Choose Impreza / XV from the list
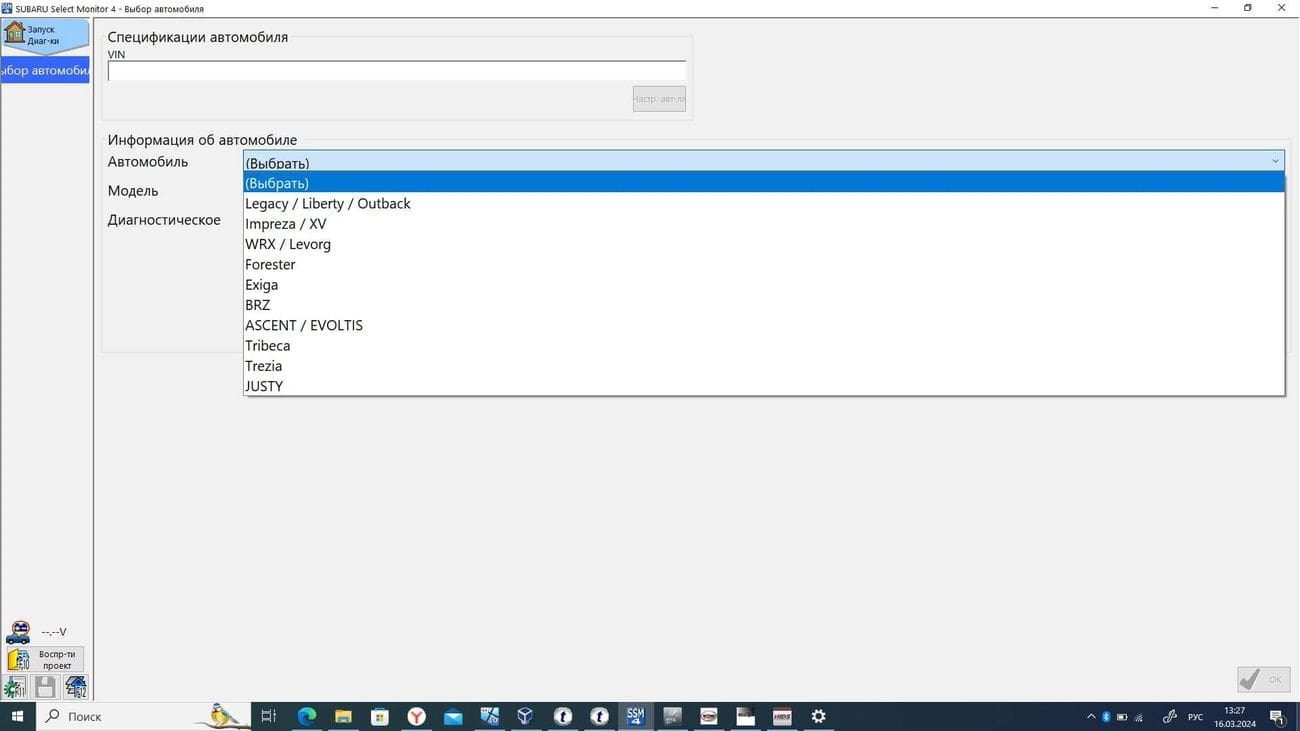This screenshot has width=1300, height=731. click(x=764, y=224)
